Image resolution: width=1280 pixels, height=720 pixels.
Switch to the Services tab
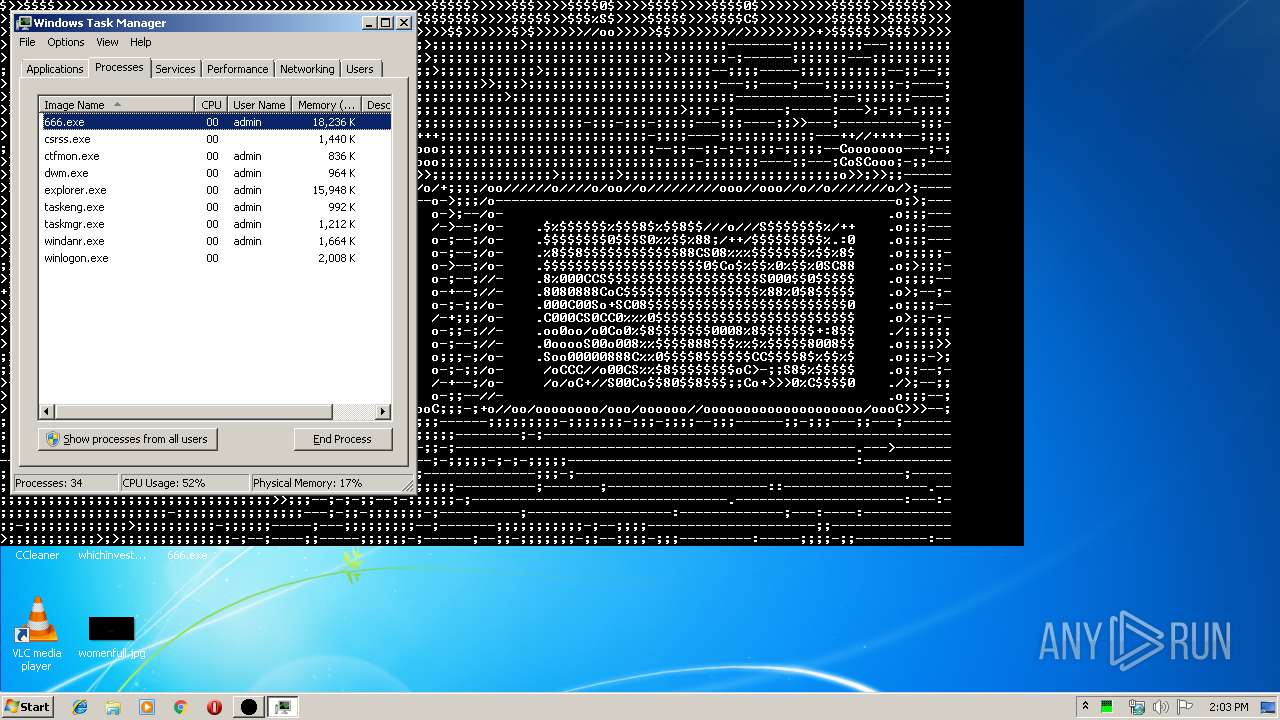175,69
